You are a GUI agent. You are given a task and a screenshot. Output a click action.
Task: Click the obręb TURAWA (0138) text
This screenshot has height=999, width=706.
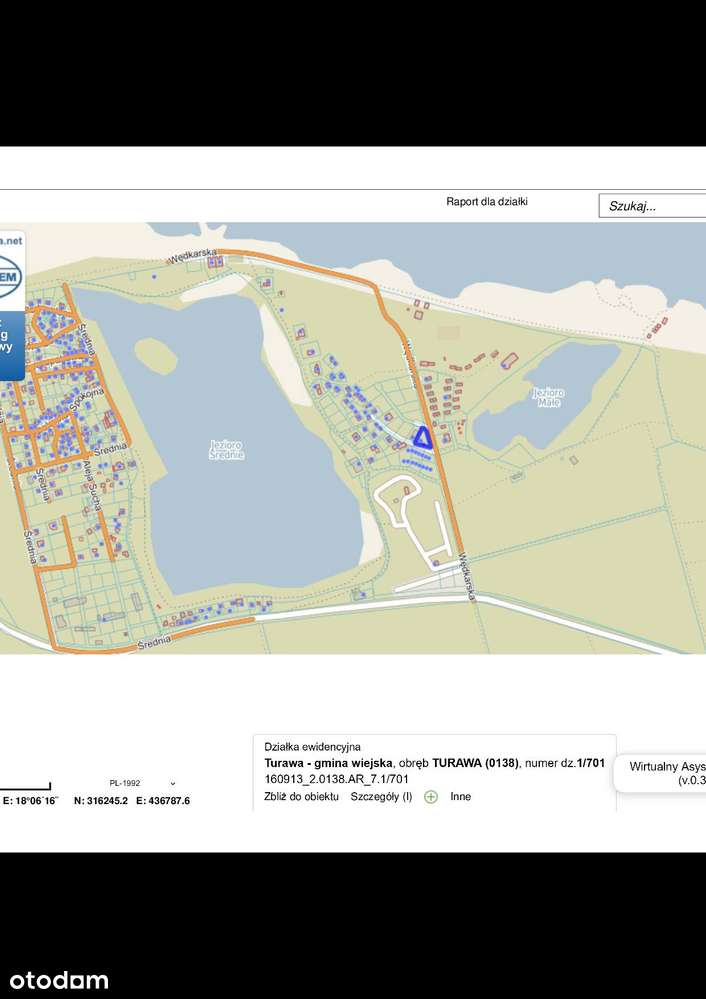click(459, 763)
